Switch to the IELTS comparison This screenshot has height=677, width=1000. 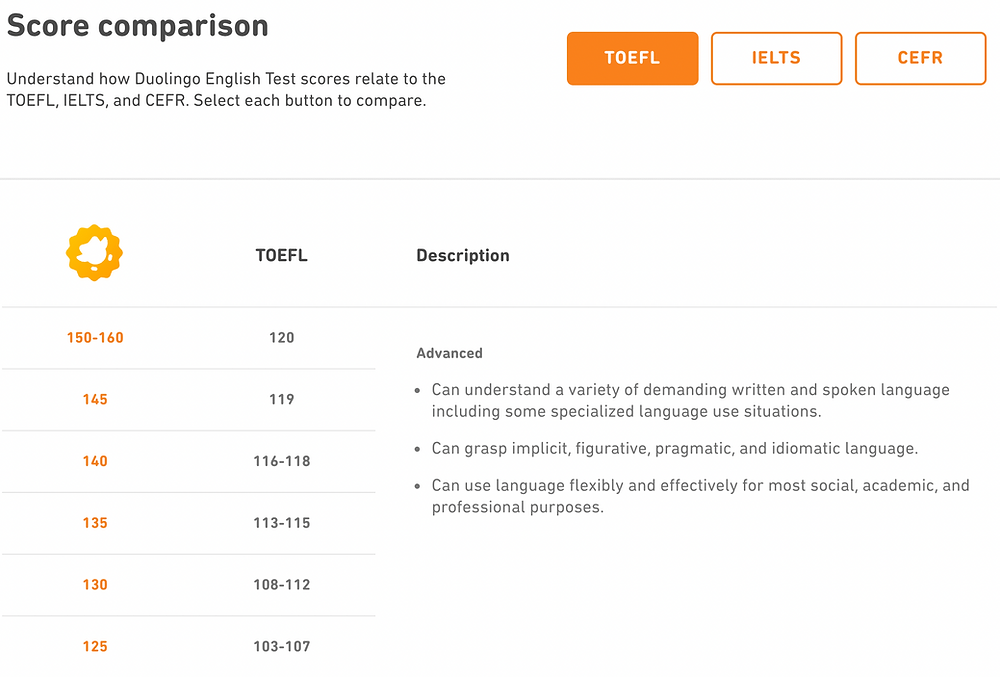[776, 58]
